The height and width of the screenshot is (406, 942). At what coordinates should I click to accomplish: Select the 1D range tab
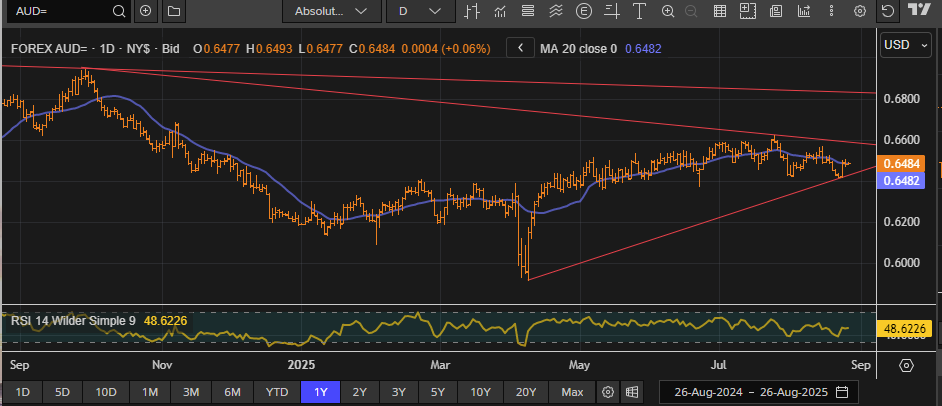point(22,392)
